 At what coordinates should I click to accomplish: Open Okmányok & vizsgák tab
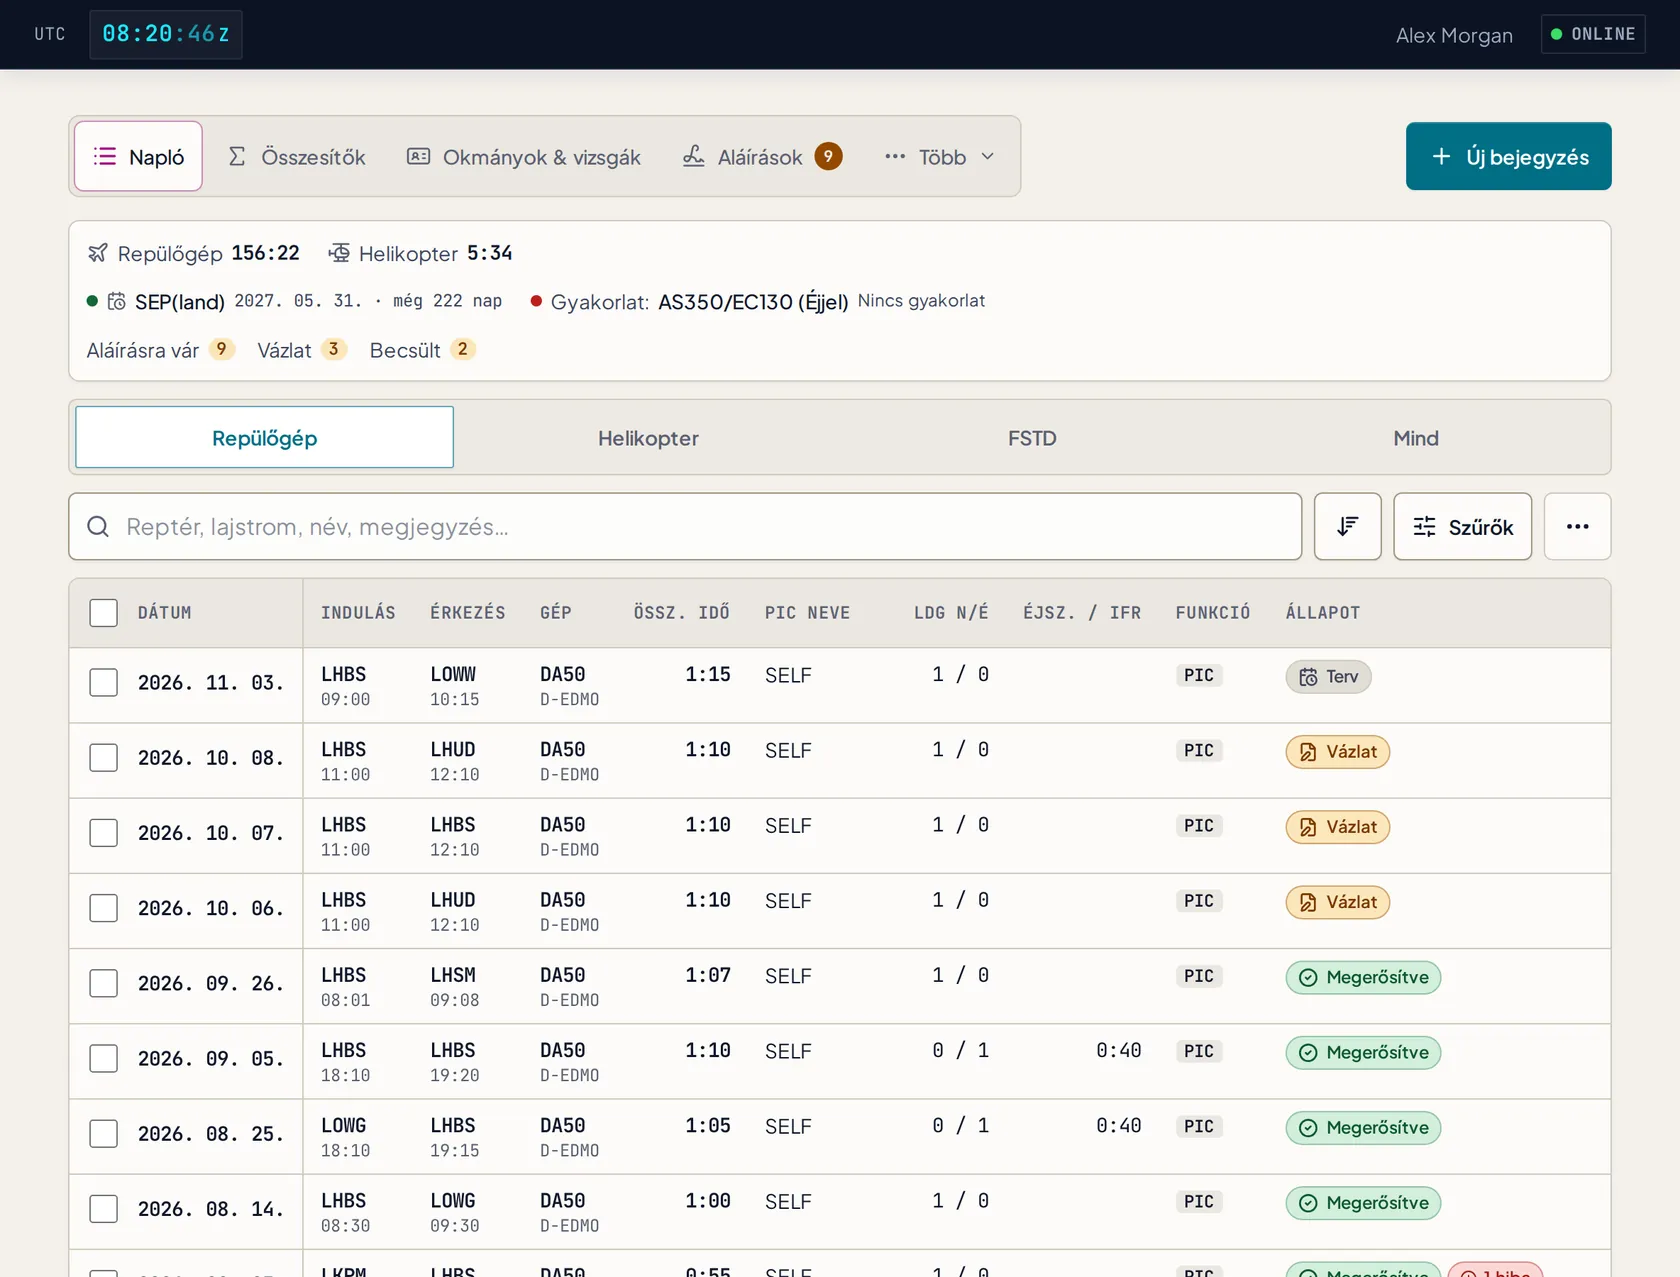pyautogui.click(x=524, y=157)
